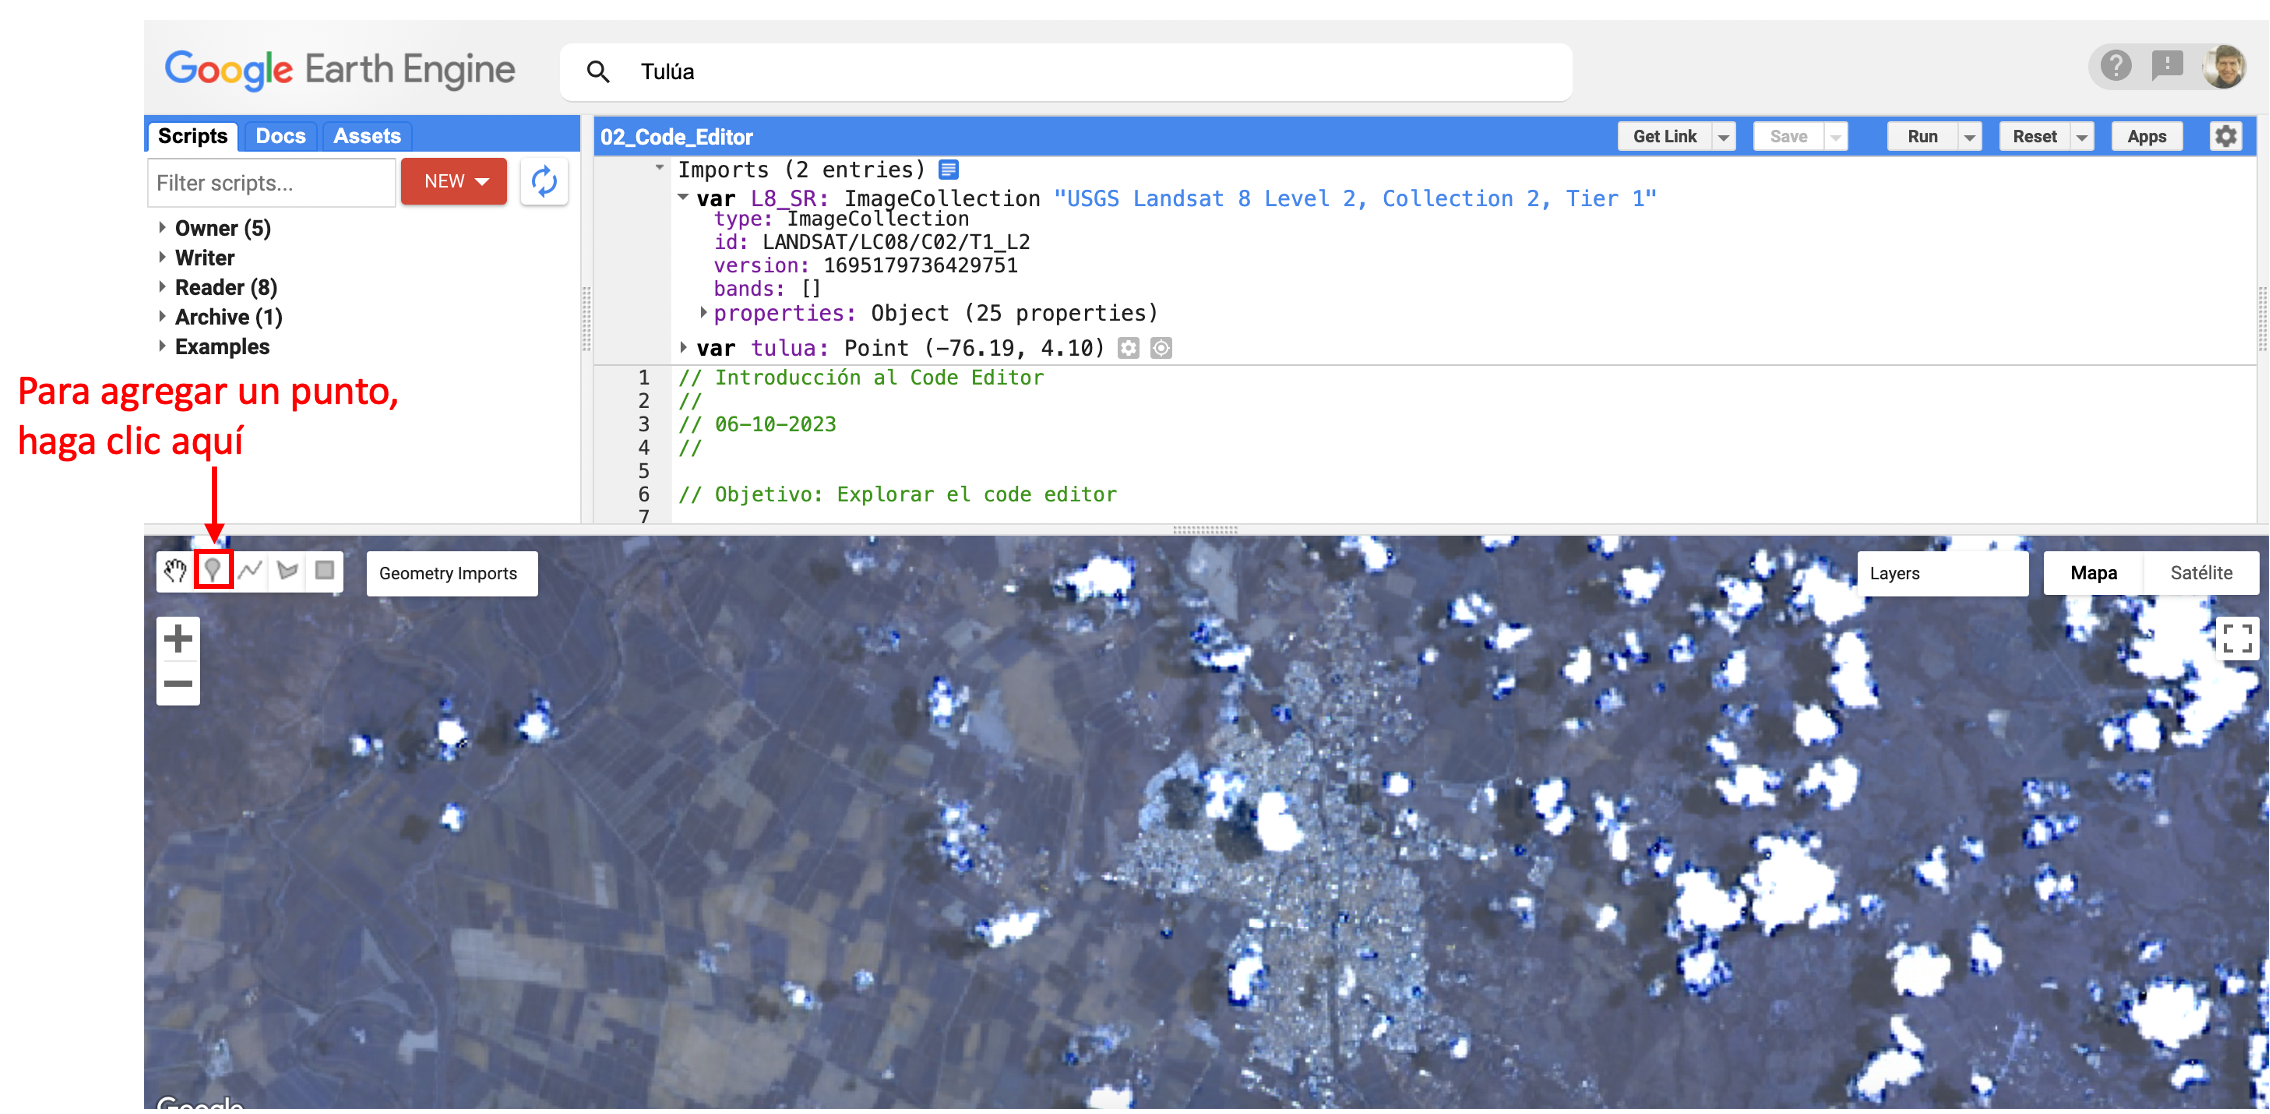Viewport: 2270px width, 1114px height.
Task: Switch to the Assets tab
Action: coord(367,136)
